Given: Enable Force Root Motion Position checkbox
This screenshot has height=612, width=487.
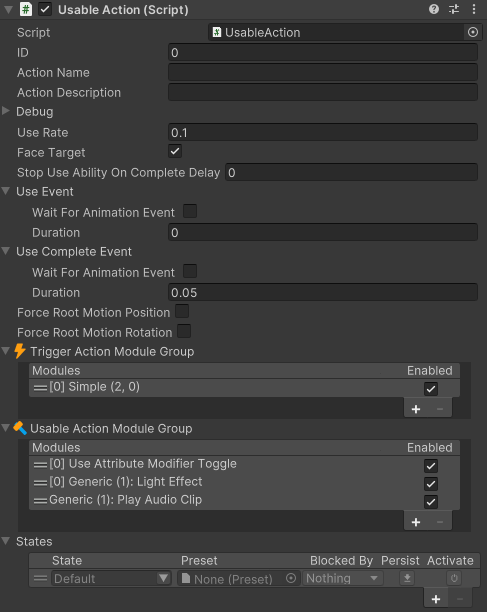Looking at the screenshot, I should pyautogui.click(x=182, y=311).
